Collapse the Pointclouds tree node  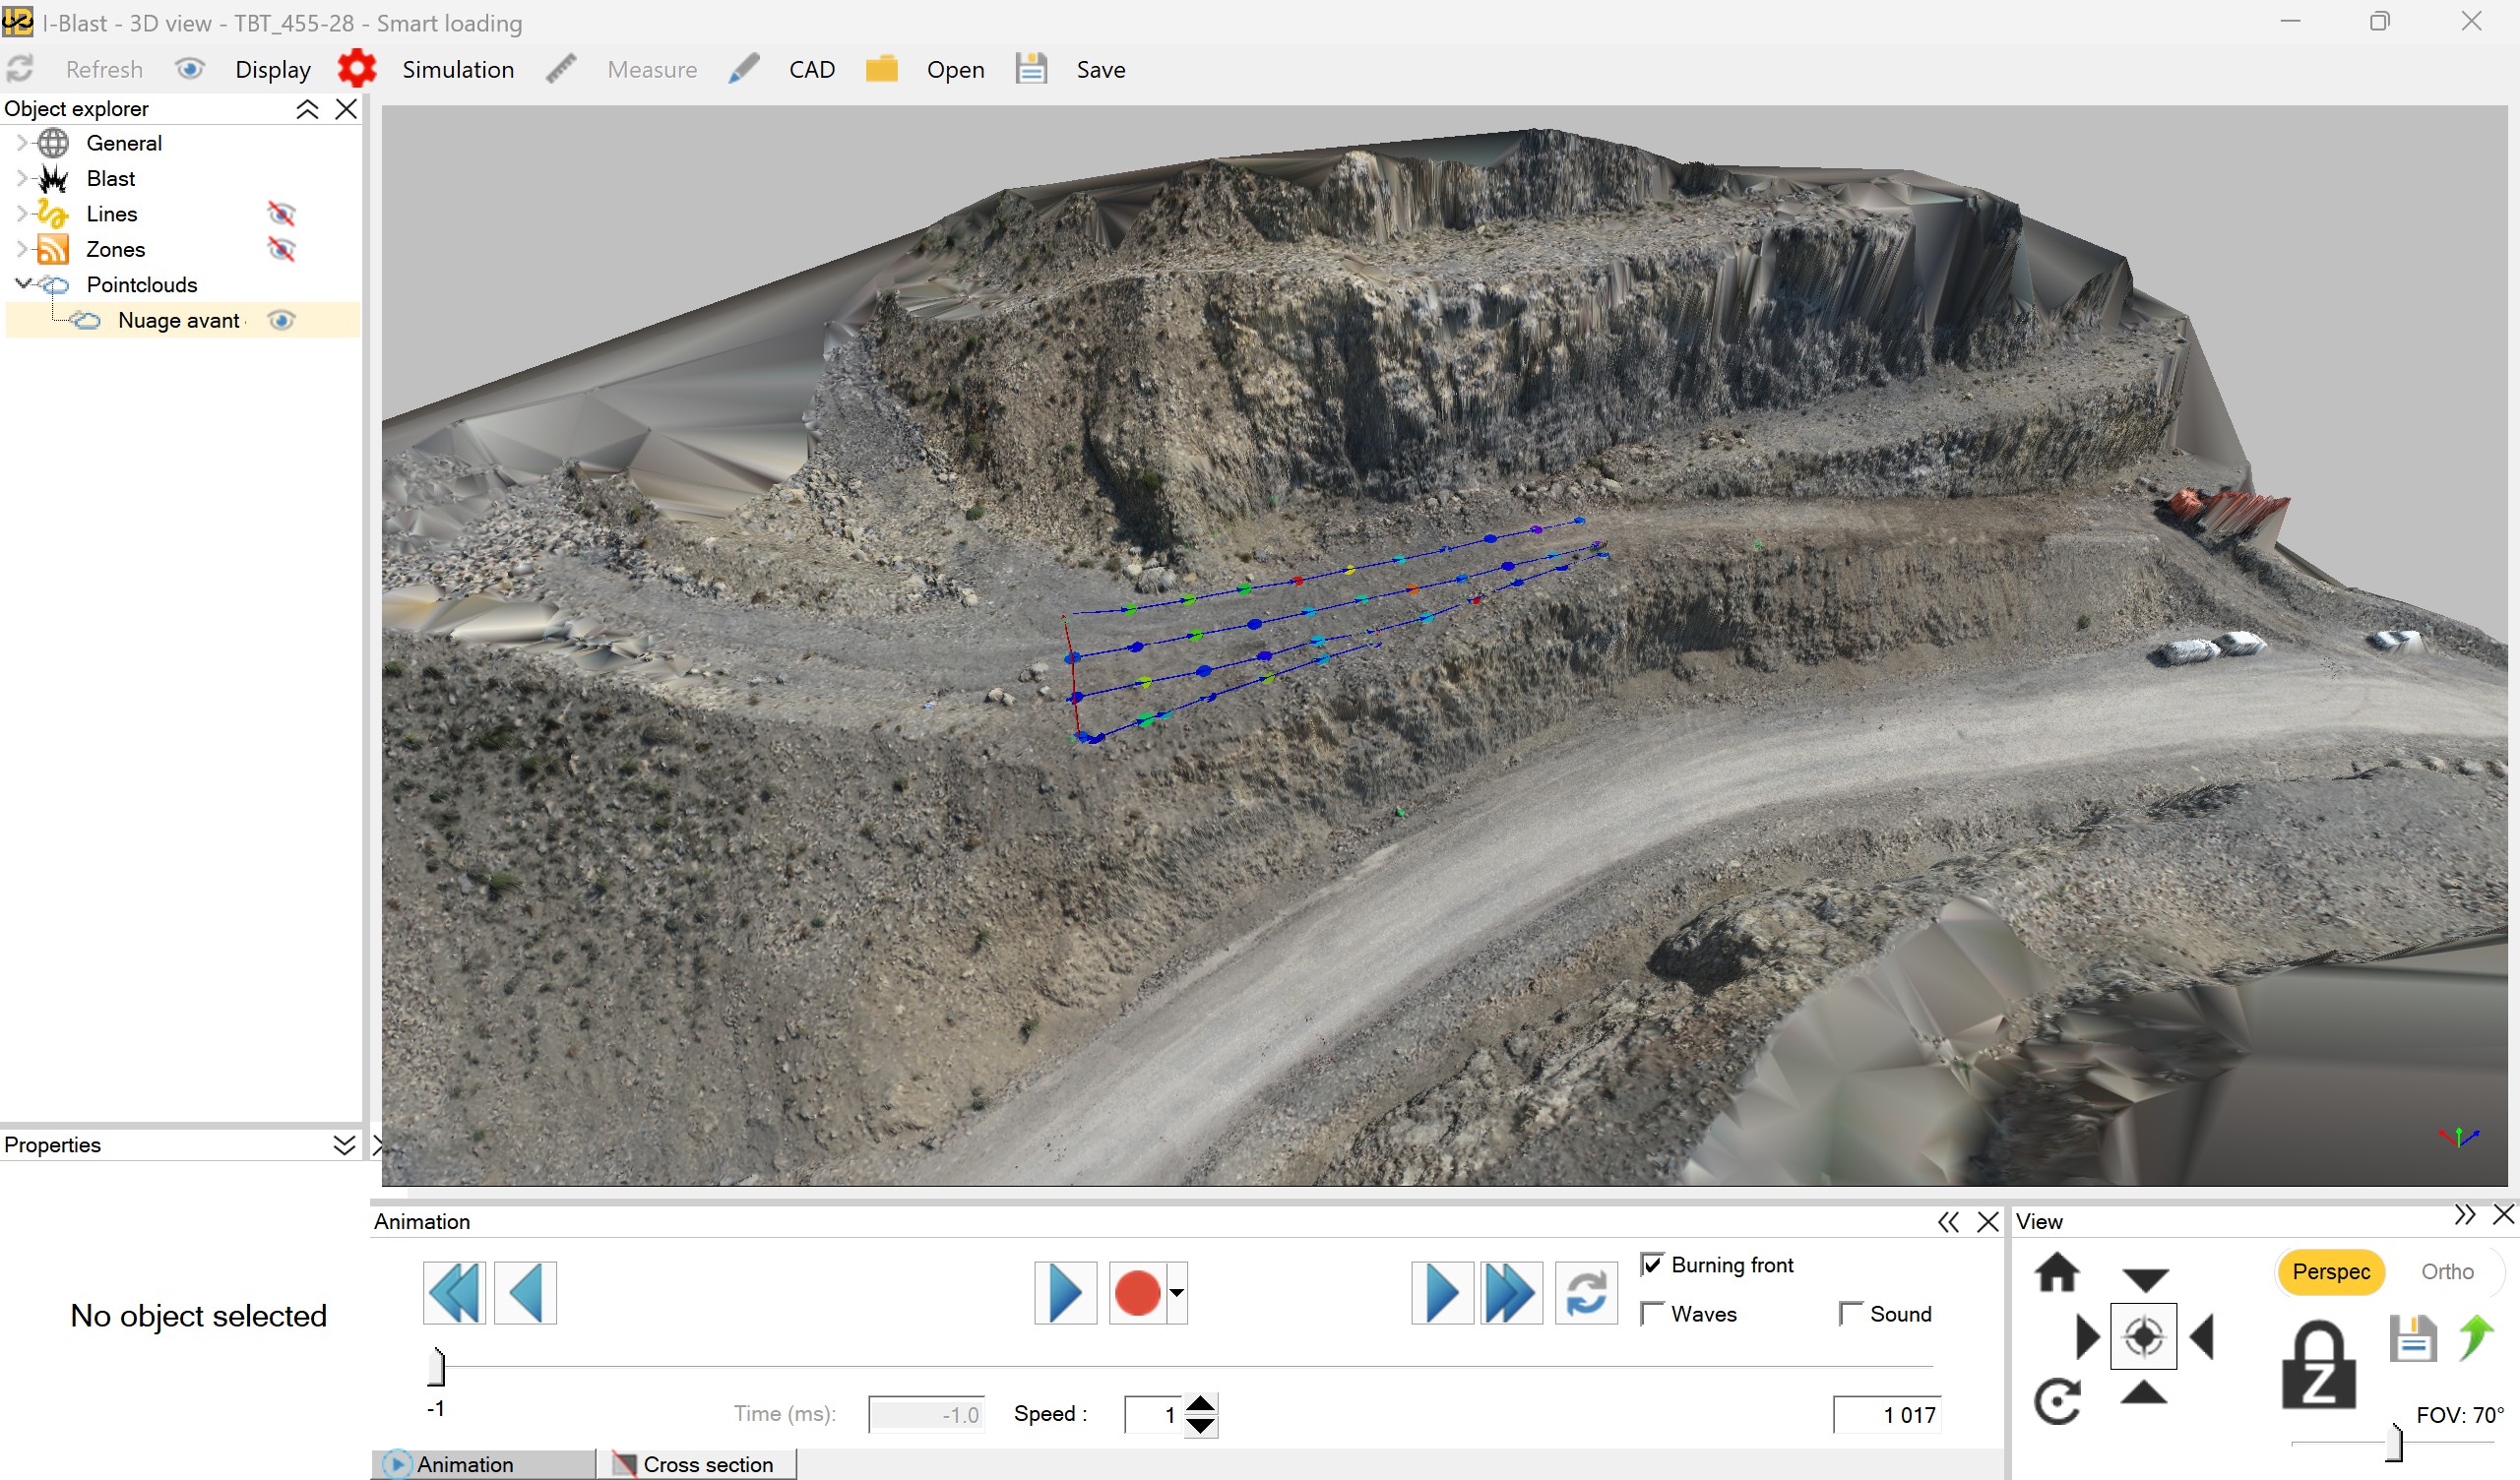(x=22, y=284)
